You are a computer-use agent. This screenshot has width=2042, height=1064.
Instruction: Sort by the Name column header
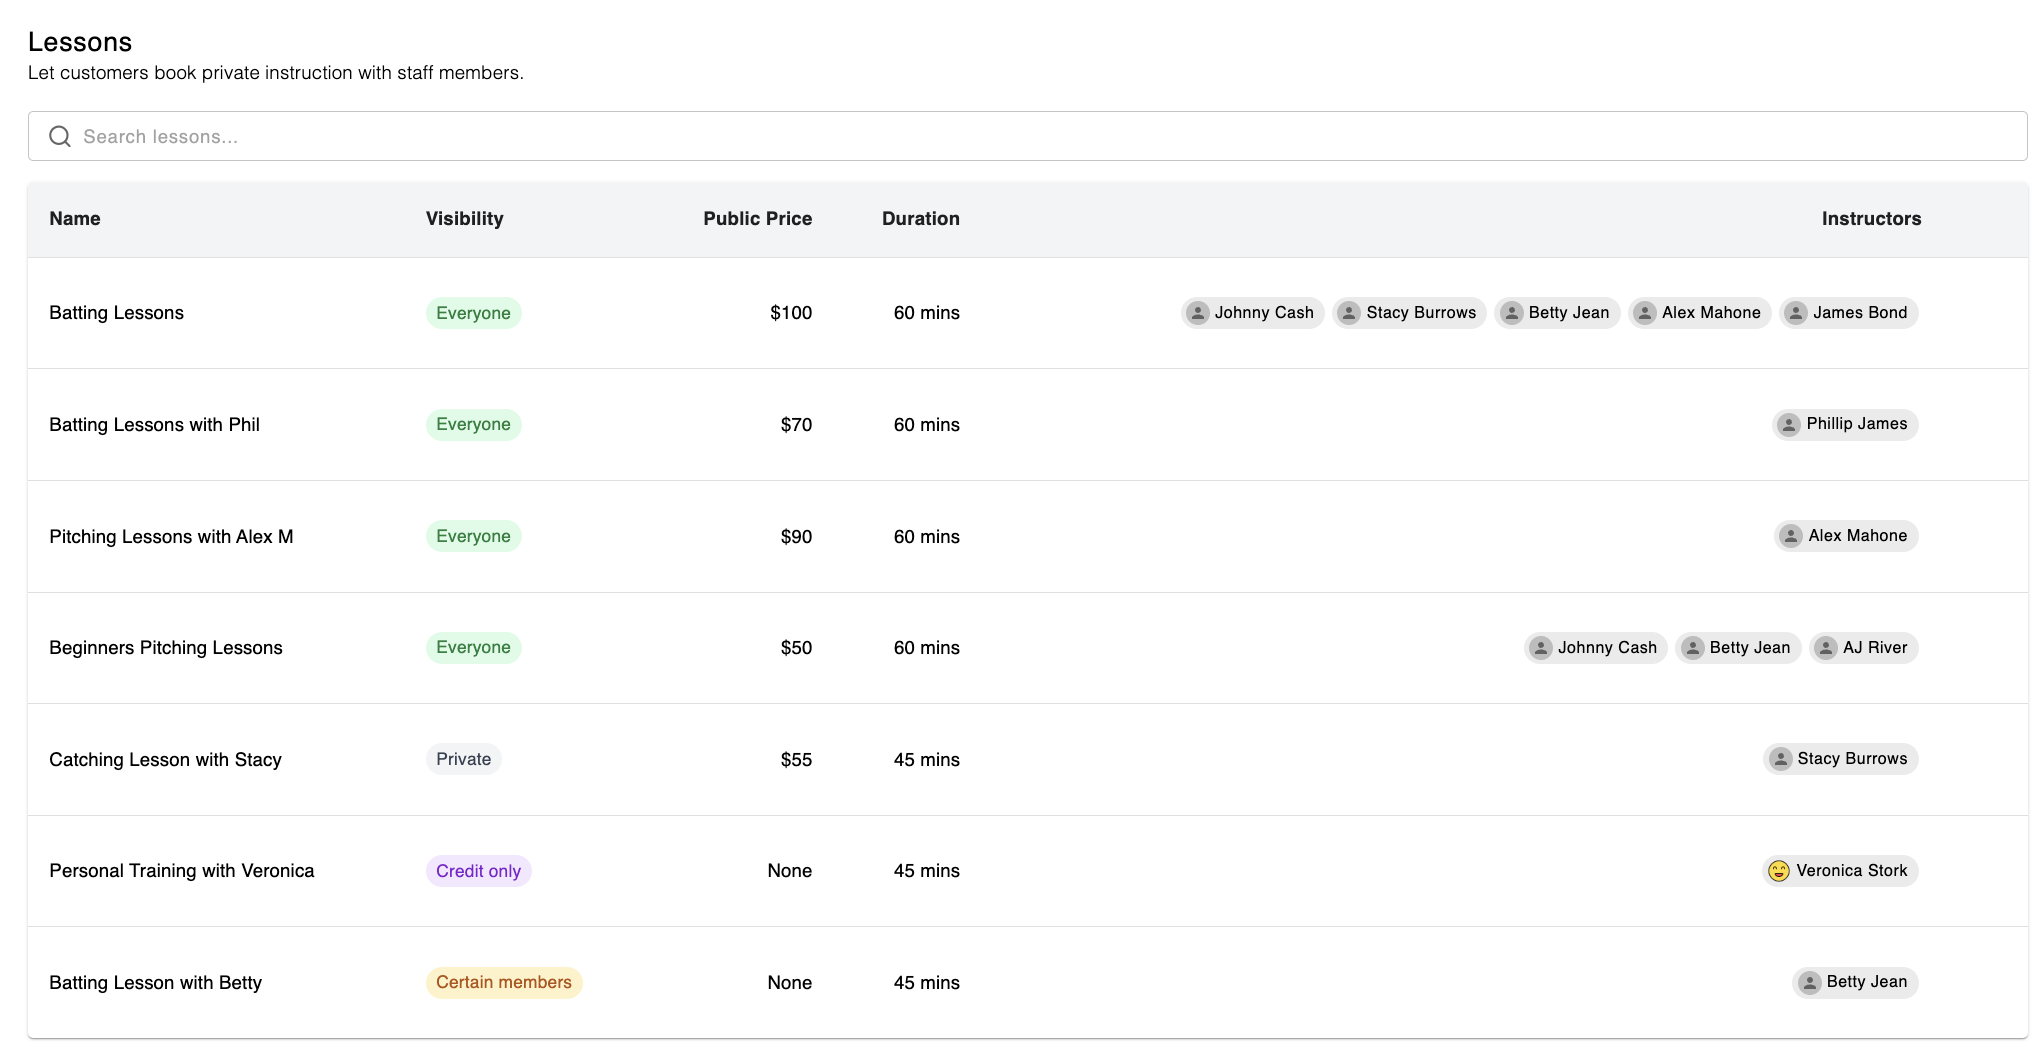tap(75, 219)
